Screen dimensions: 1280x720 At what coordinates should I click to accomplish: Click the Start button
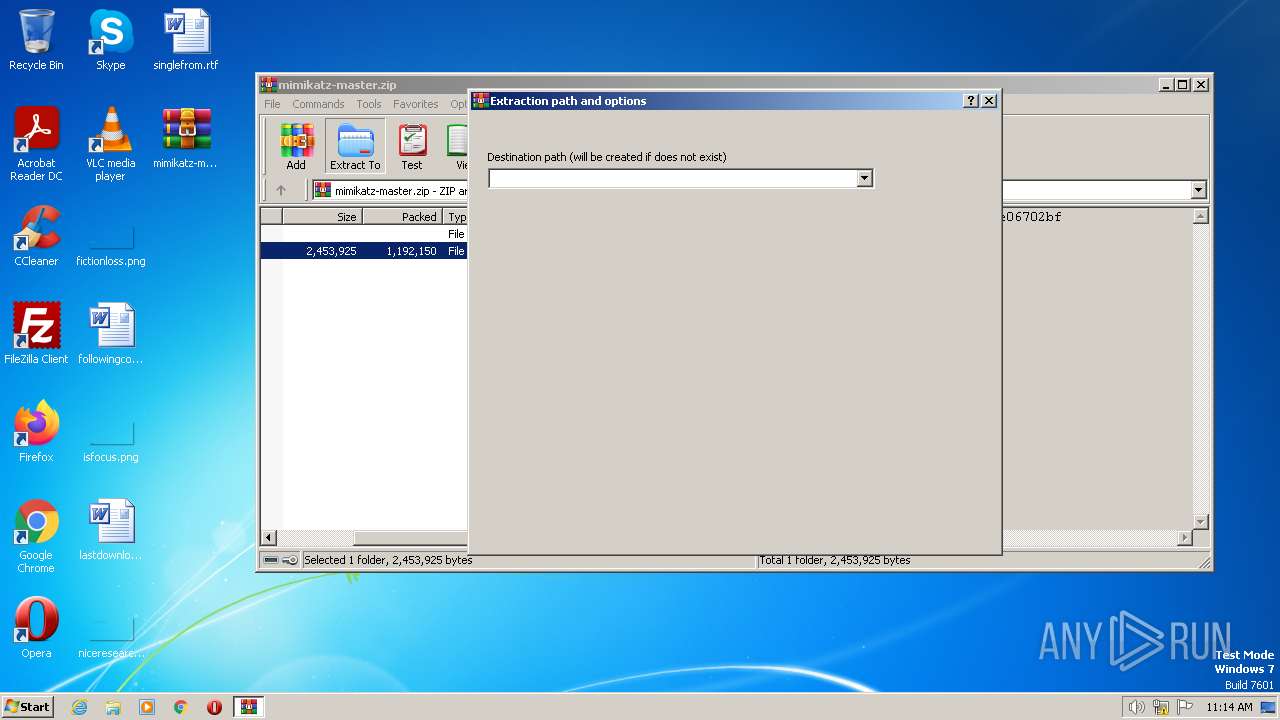(x=27, y=707)
